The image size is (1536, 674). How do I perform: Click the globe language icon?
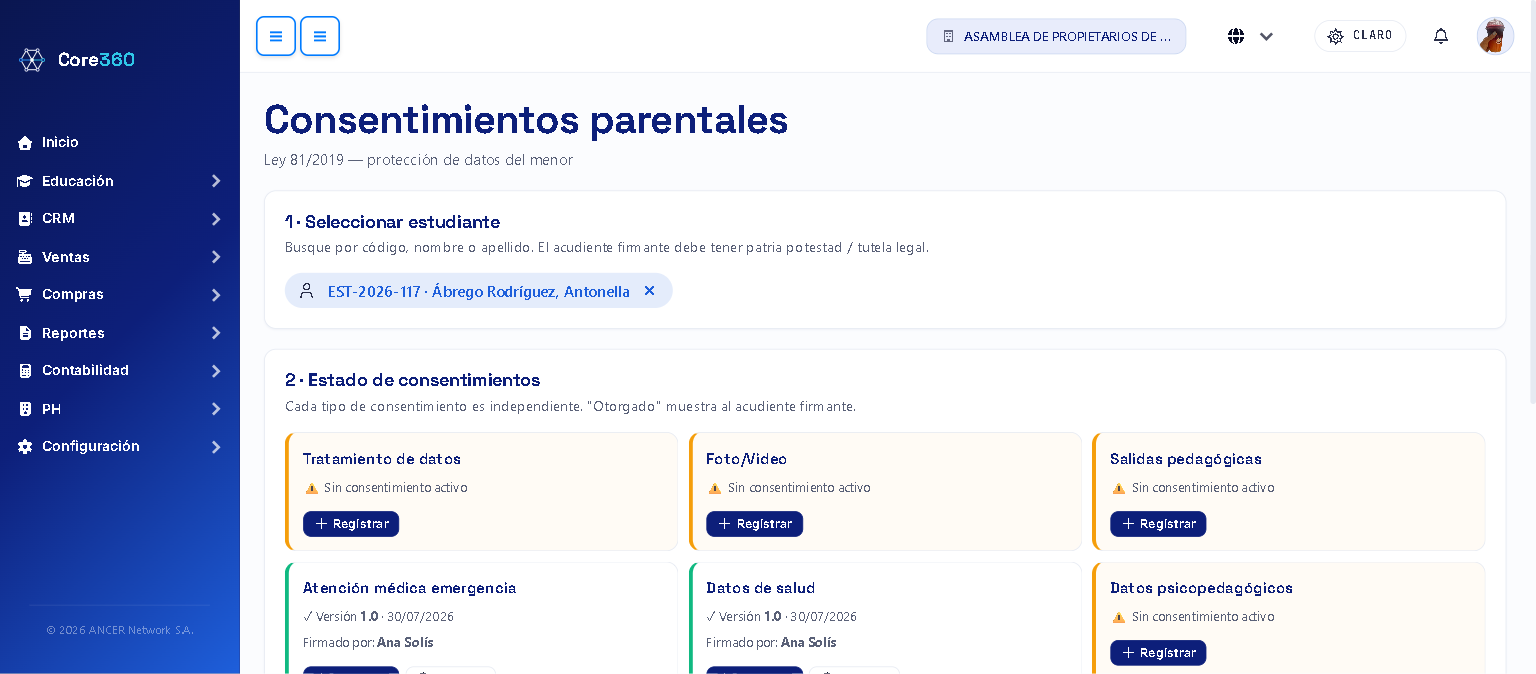(x=1236, y=36)
